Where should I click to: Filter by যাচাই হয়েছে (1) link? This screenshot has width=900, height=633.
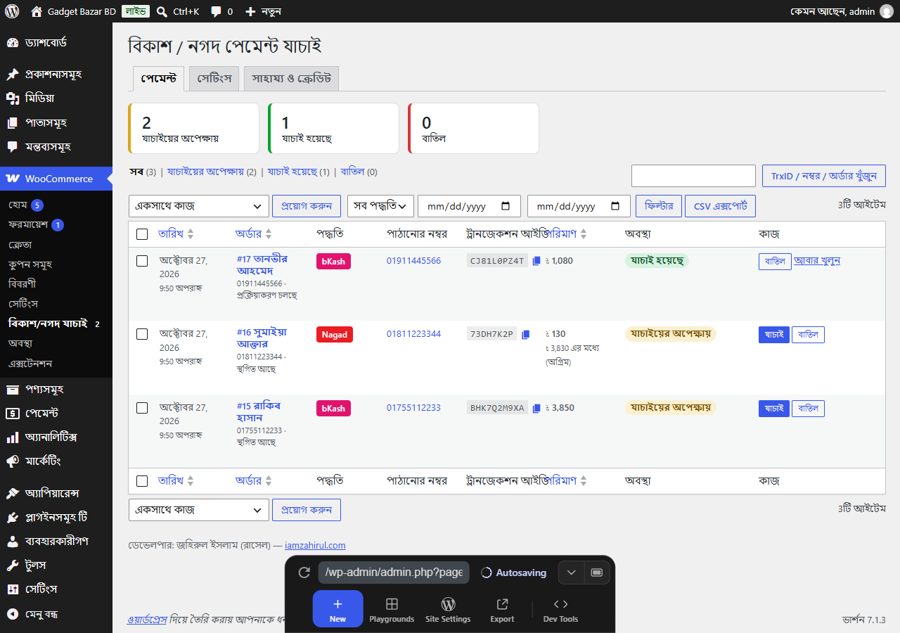[x=298, y=172]
